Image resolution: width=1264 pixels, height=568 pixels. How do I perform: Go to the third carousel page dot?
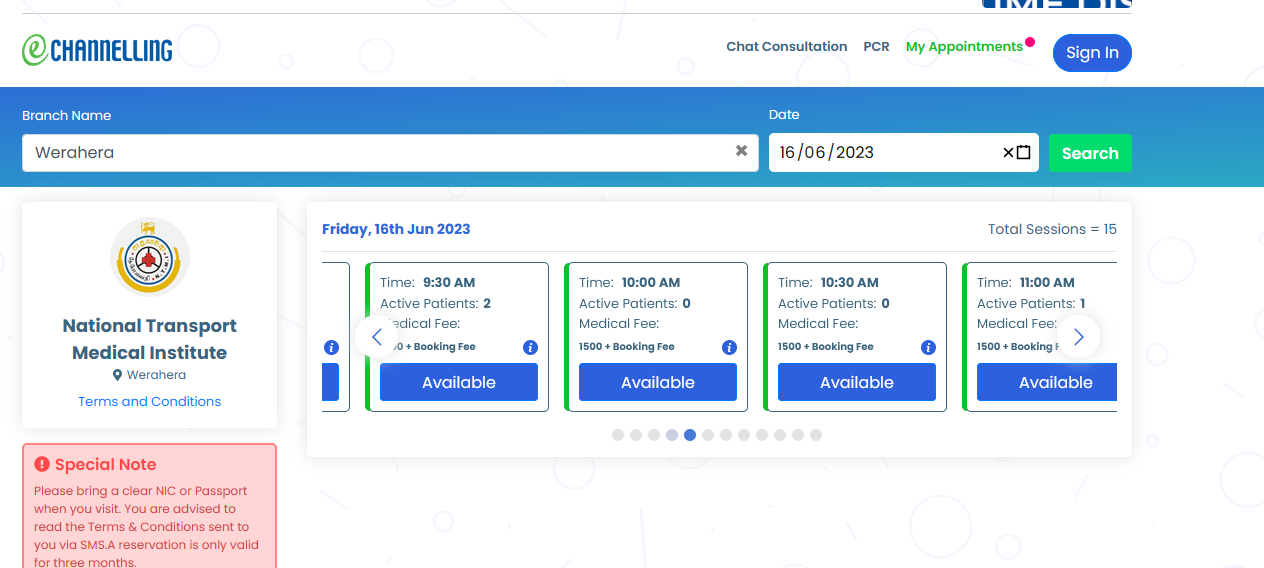(x=654, y=435)
